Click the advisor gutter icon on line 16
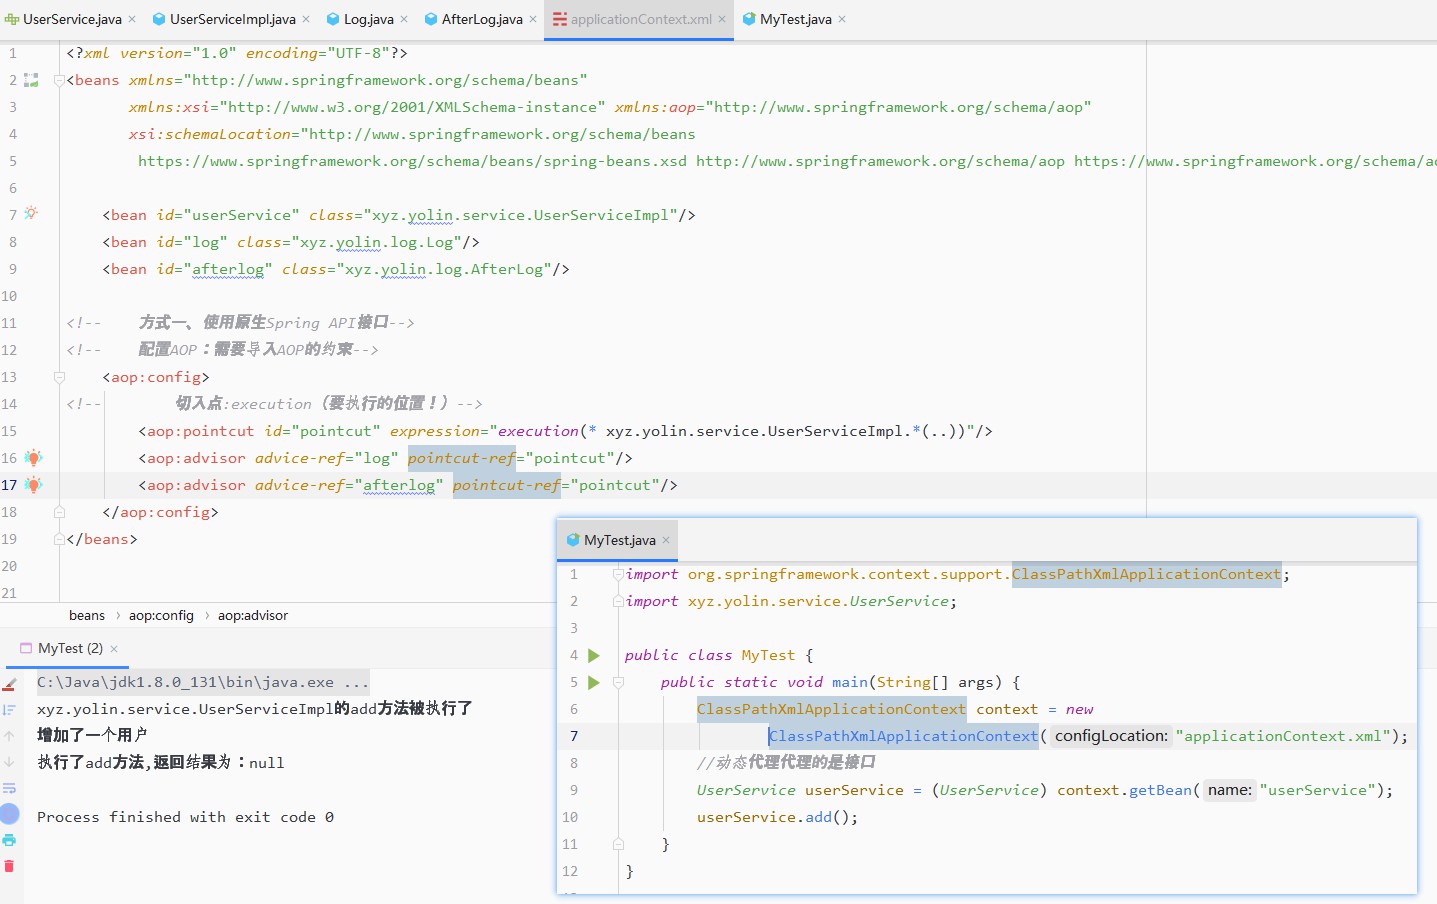 pyautogui.click(x=33, y=458)
